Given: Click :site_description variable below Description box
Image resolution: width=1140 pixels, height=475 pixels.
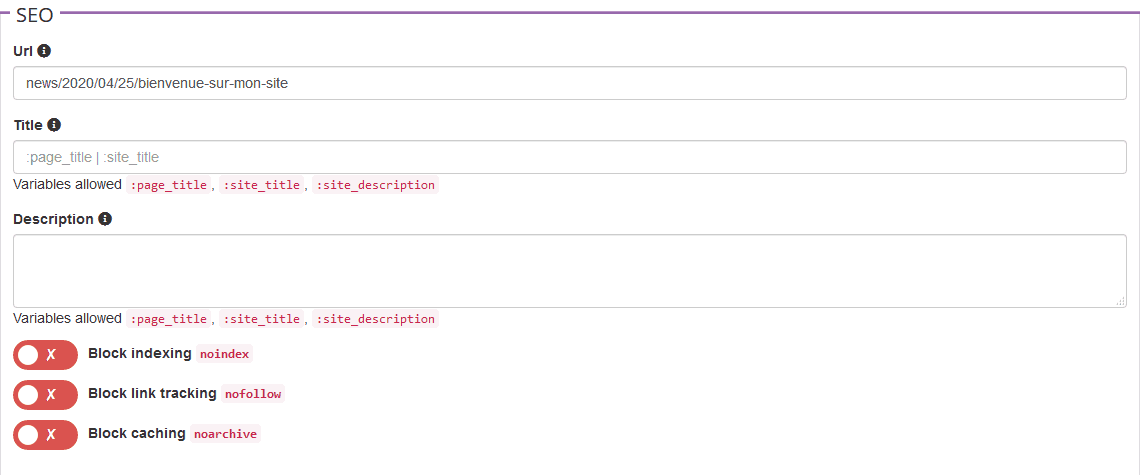Looking at the screenshot, I should click(375, 319).
